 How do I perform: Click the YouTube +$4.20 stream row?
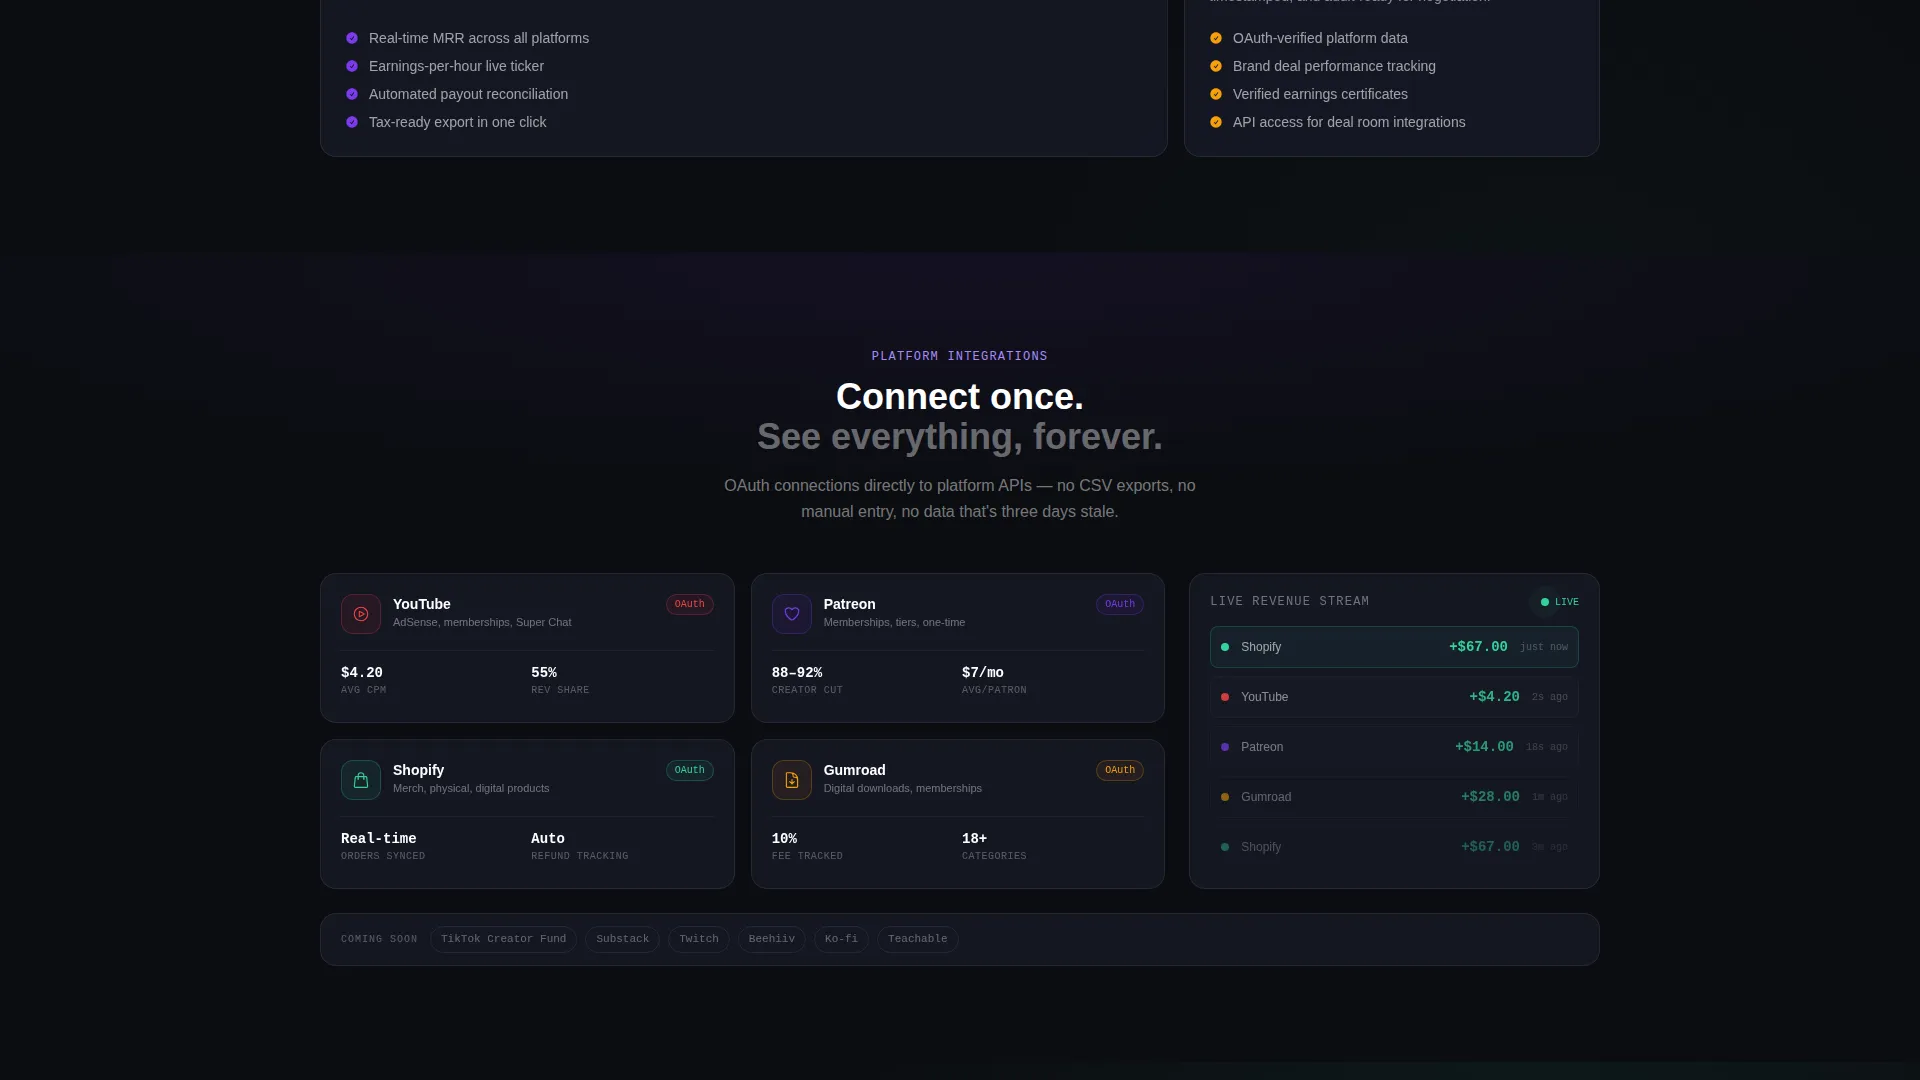pos(1394,697)
